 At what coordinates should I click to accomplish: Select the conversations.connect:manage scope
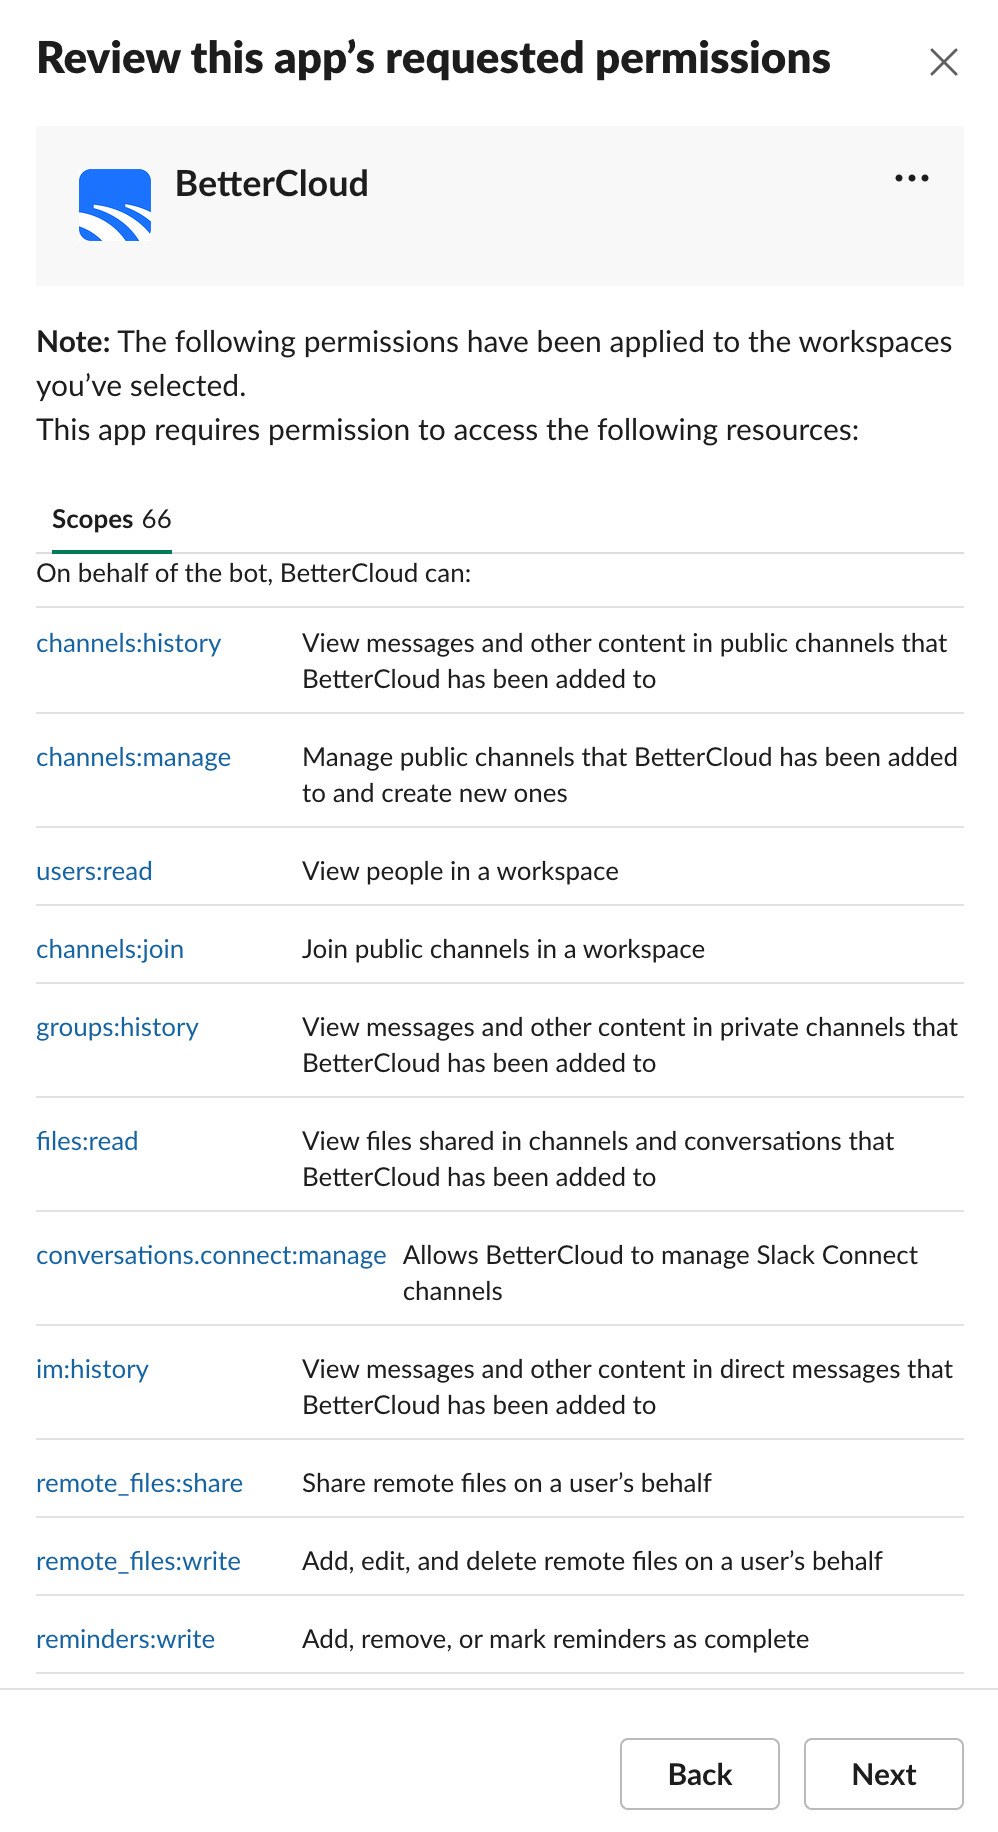211,1255
